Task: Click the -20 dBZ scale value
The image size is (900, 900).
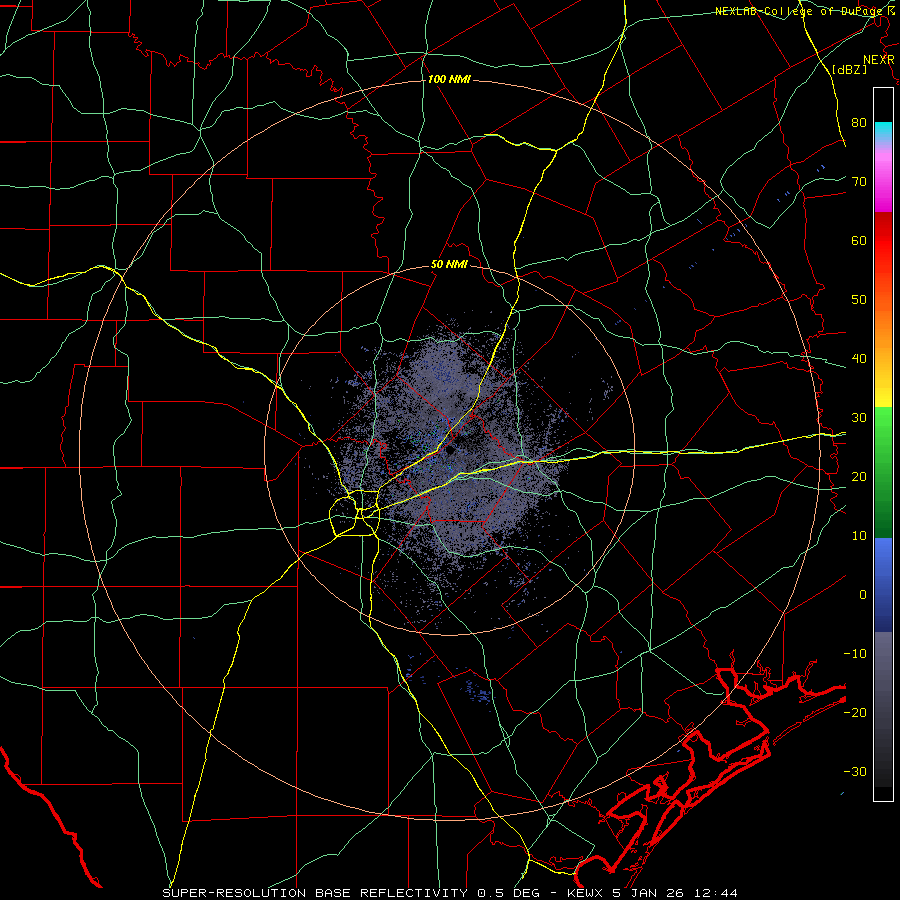Action: tap(855, 713)
